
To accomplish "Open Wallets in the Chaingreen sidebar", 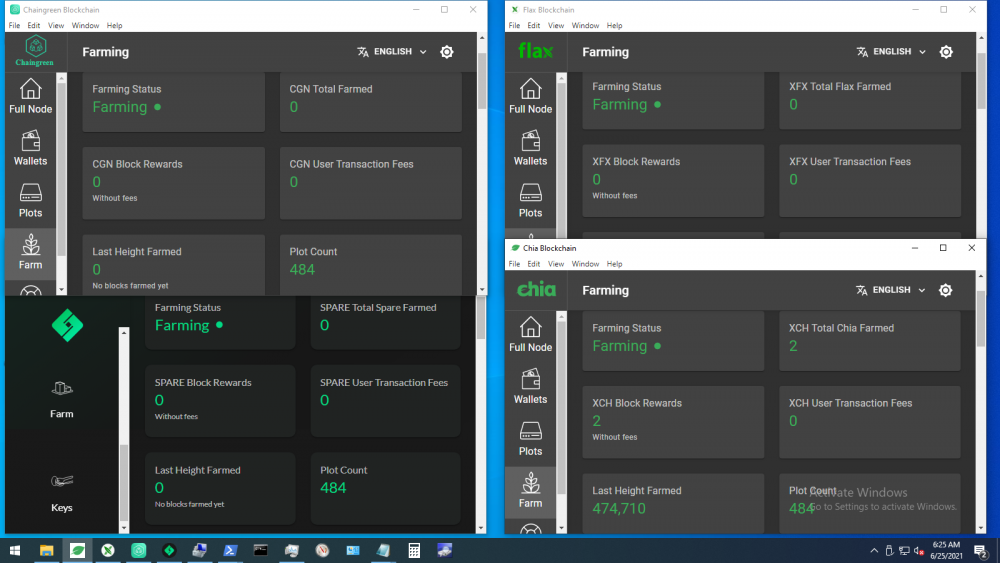I will pyautogui.click(x=30, y=148).
